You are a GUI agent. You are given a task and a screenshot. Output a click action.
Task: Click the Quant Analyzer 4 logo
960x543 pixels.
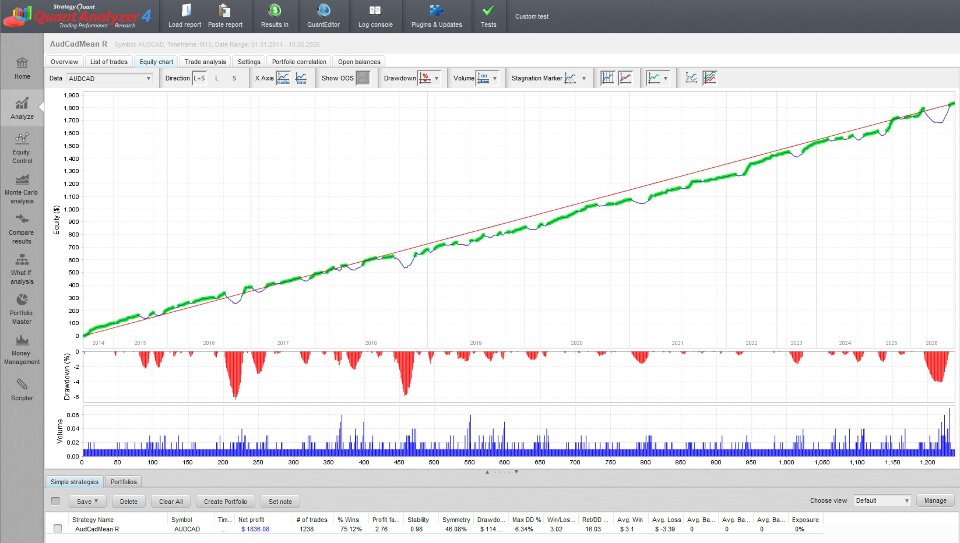(x=78, y=16)
